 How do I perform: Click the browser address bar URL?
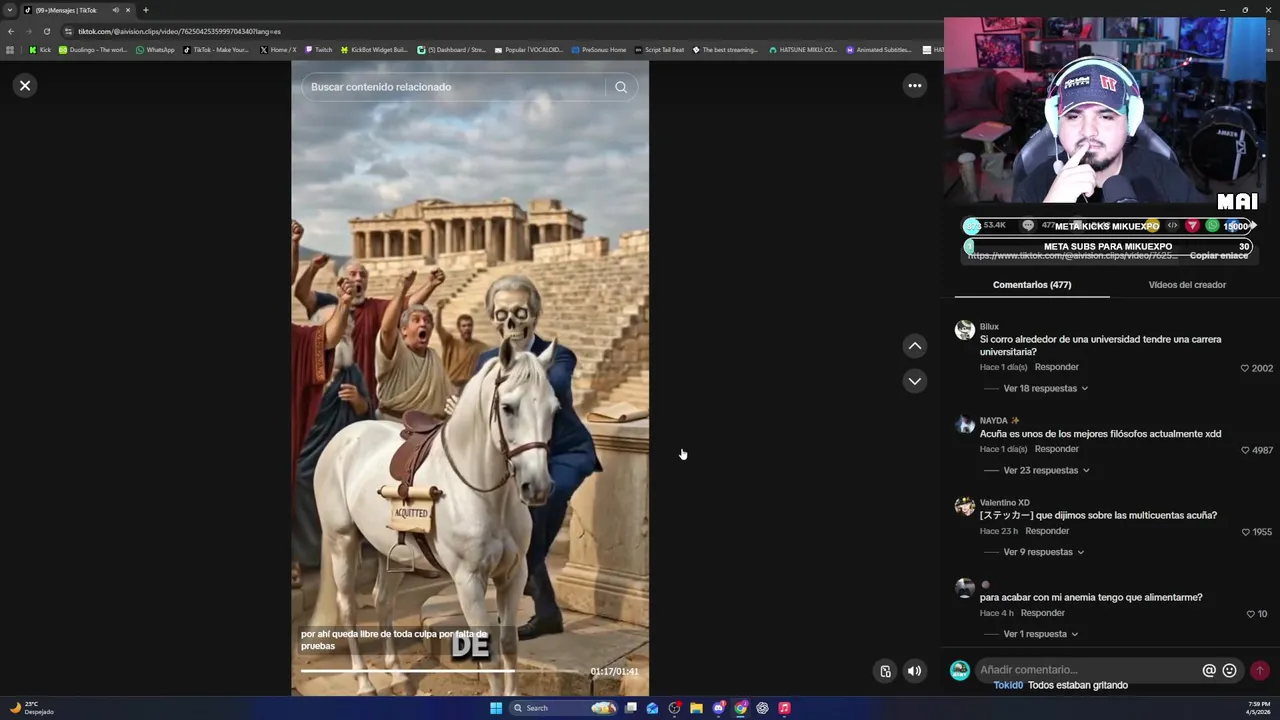pos(180,31)
